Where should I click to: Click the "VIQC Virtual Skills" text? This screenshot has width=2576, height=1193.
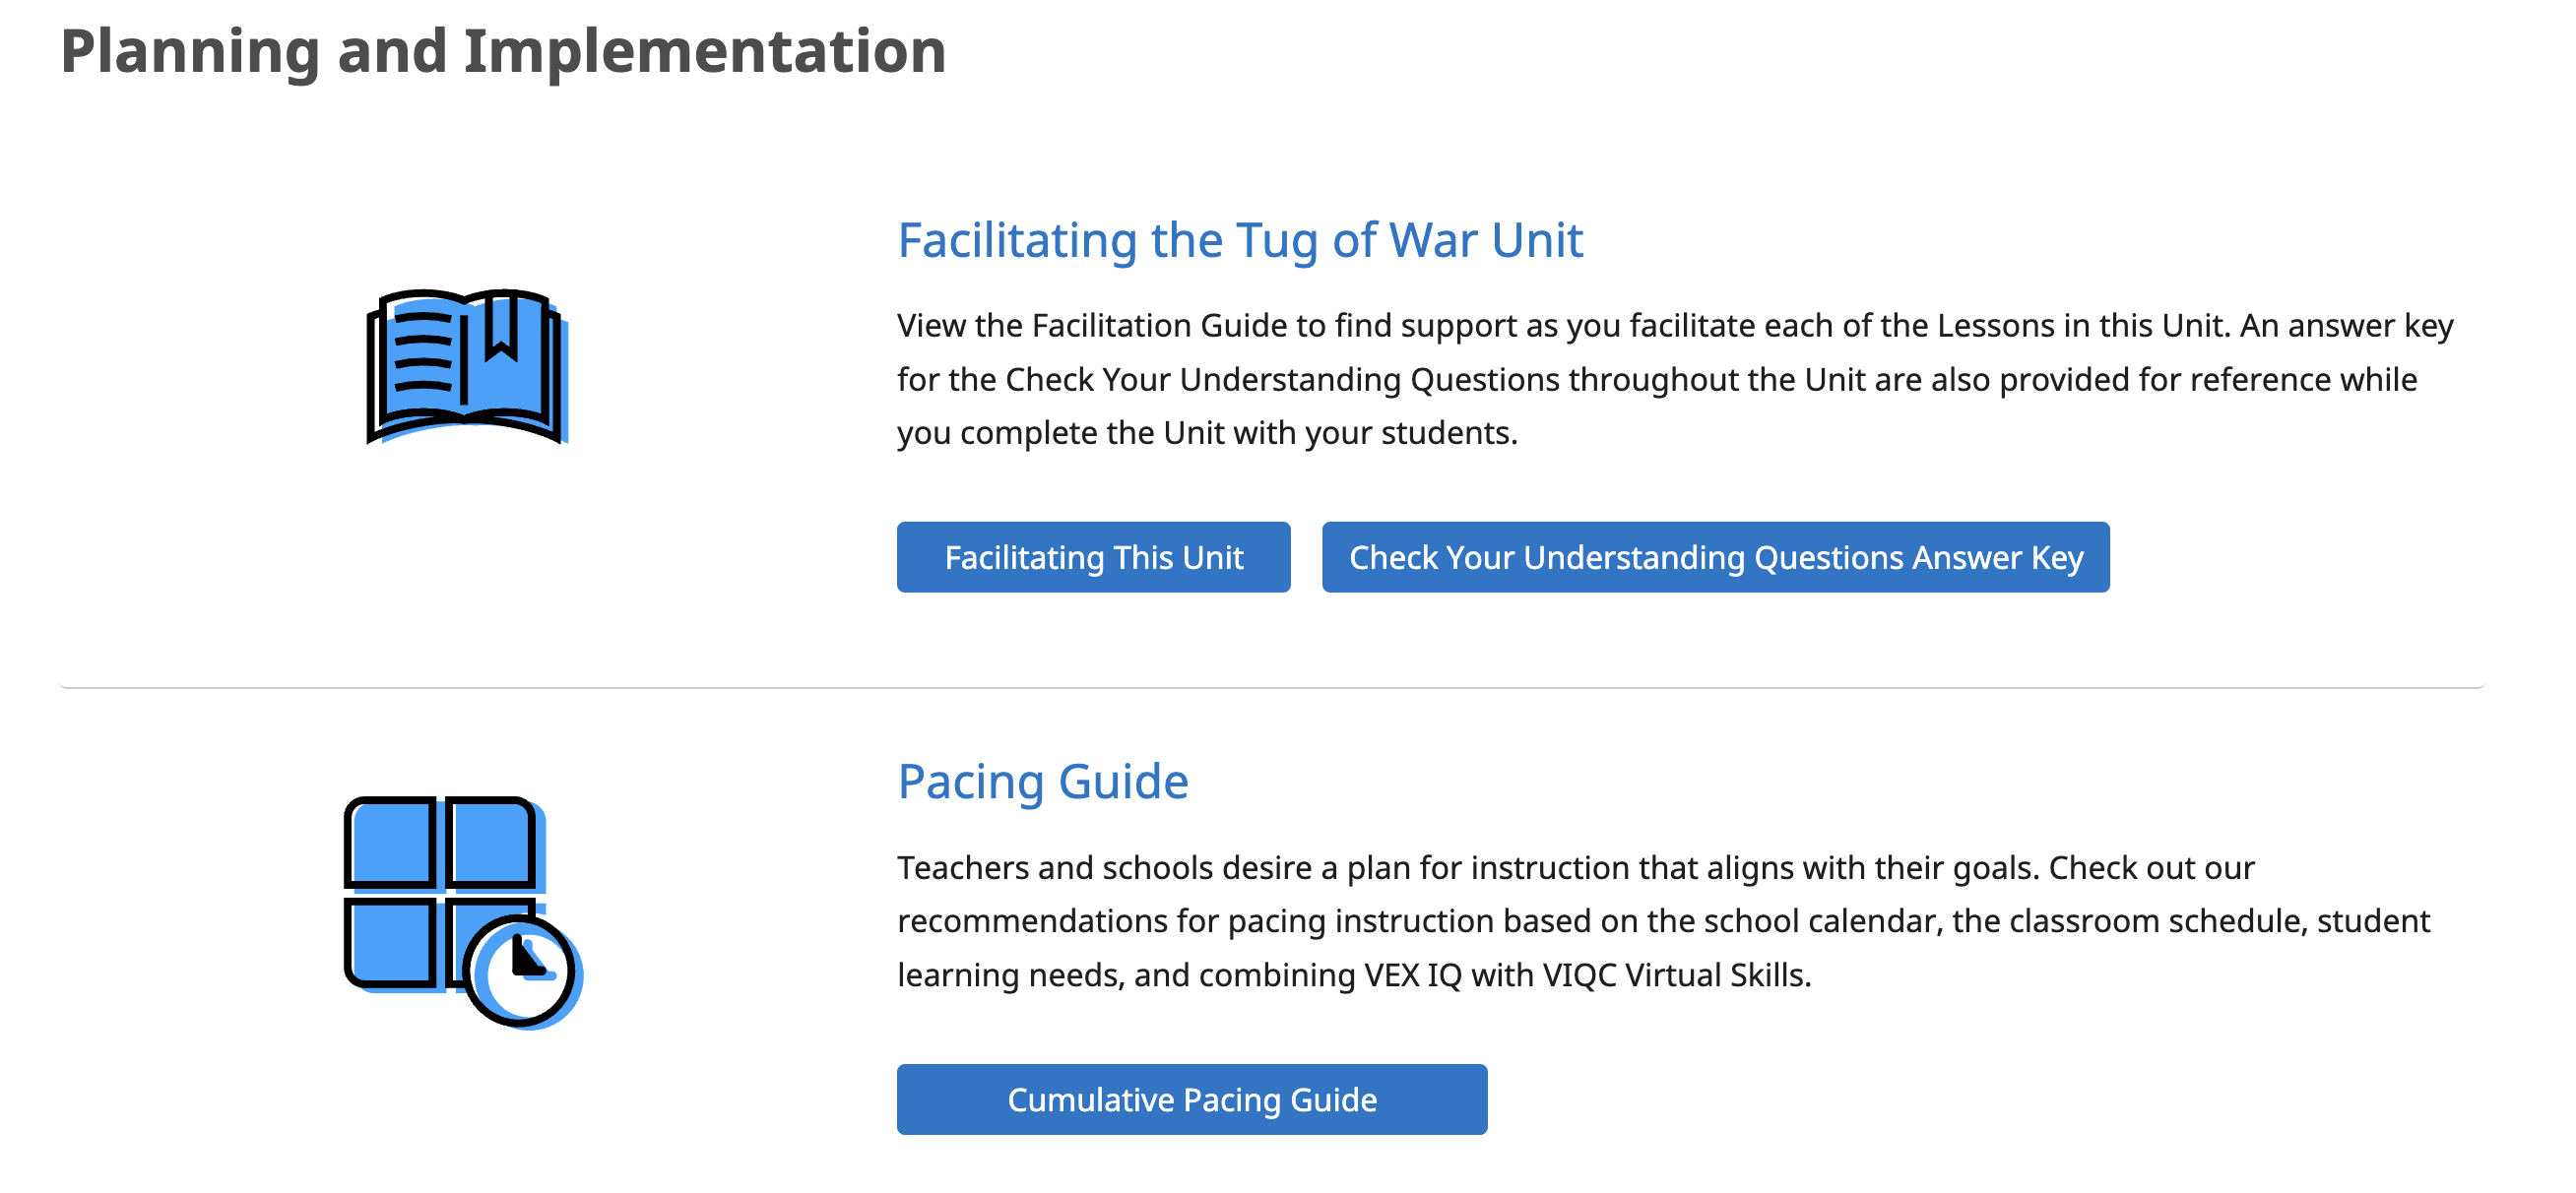[x=1676, y=975]
